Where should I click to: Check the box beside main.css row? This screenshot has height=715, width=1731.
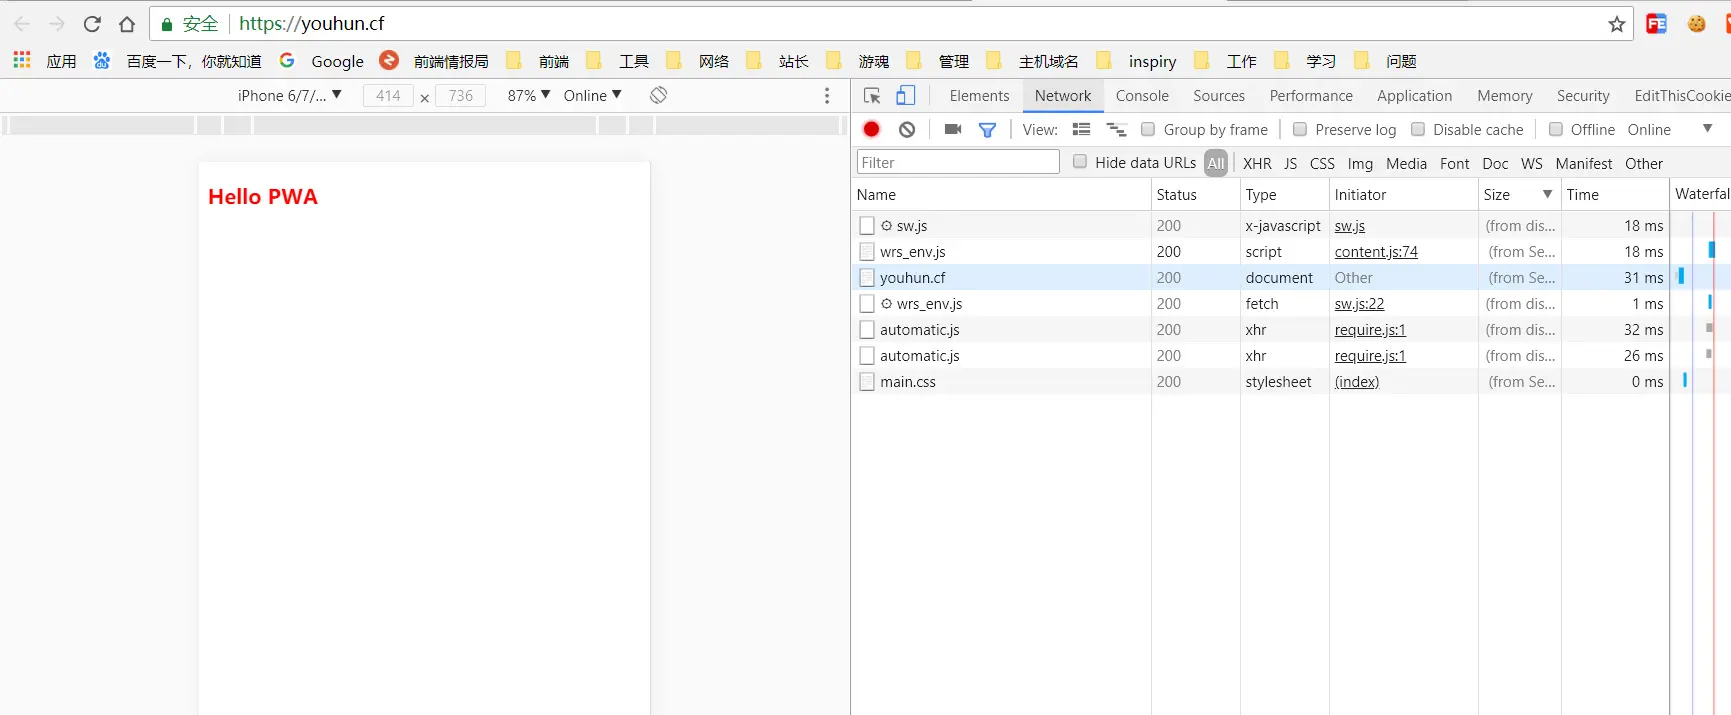click(867, 382)
